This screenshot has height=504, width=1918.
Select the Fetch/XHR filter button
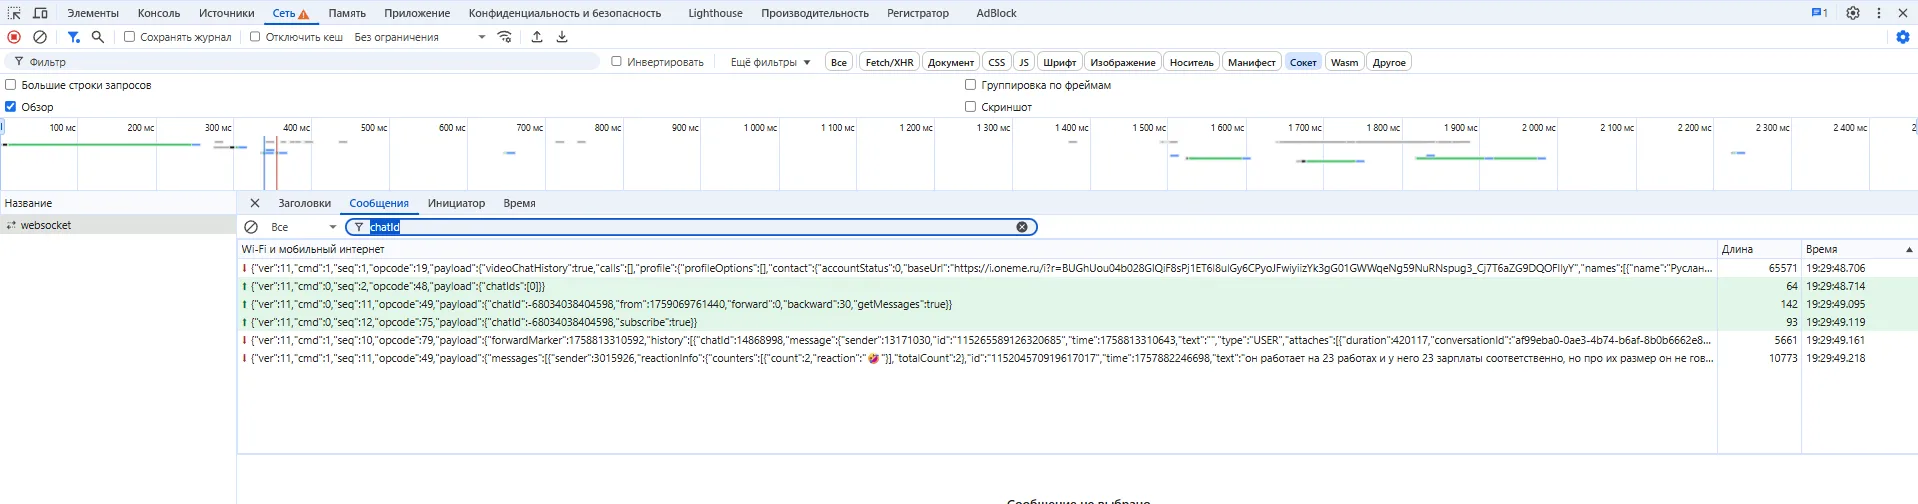tap(889, 62)
